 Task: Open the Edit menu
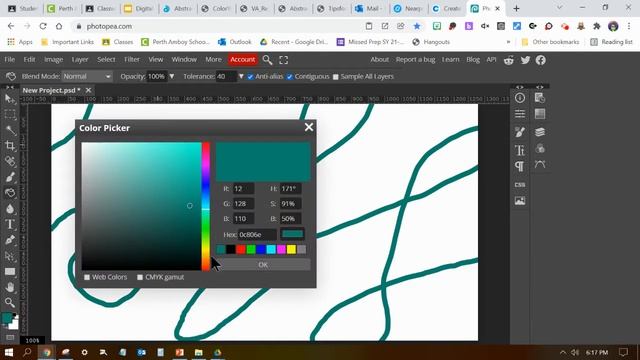click(29, 60)
